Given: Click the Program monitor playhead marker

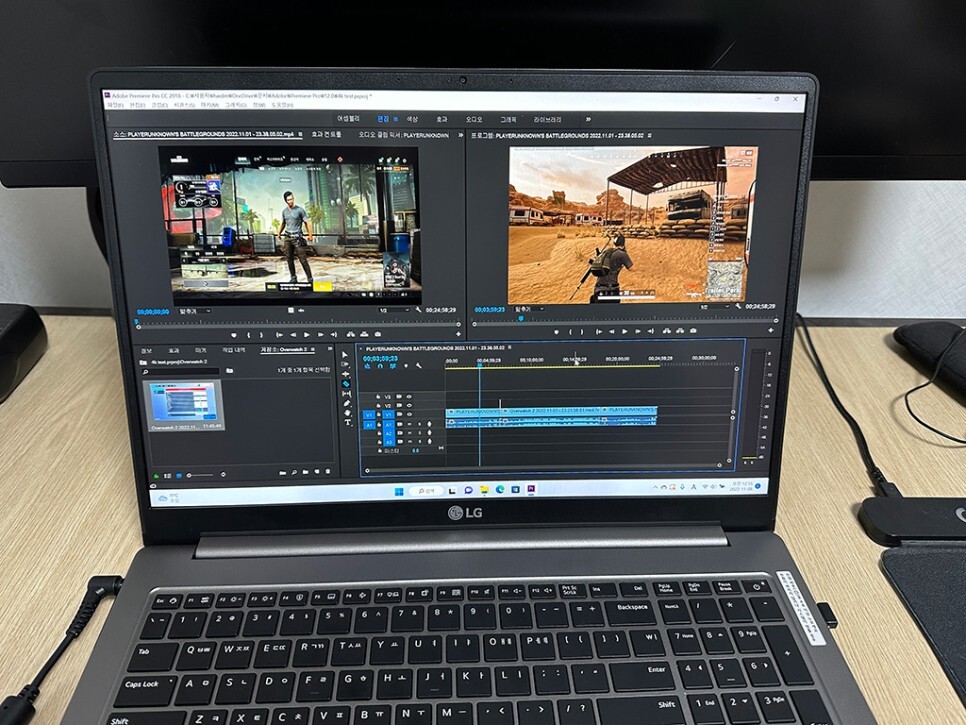Looking at the screenshot, I should click(521, 319).
